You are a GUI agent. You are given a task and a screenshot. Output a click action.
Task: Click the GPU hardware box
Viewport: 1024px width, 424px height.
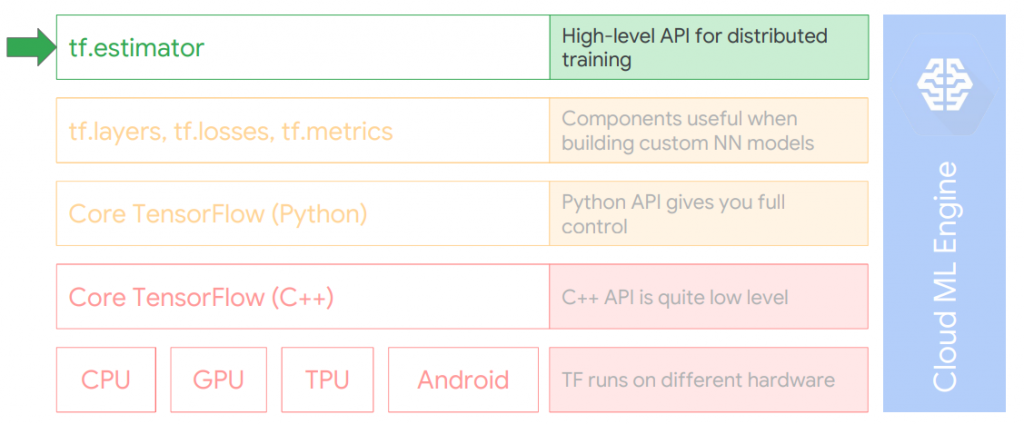pyautogui.click(x=219, y=380)
